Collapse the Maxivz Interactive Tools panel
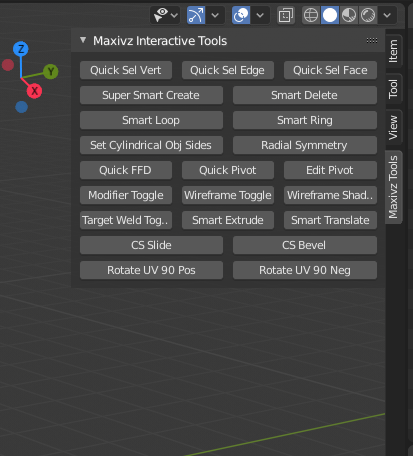This screenshot has height=456, width=413. tap(83, 40)
